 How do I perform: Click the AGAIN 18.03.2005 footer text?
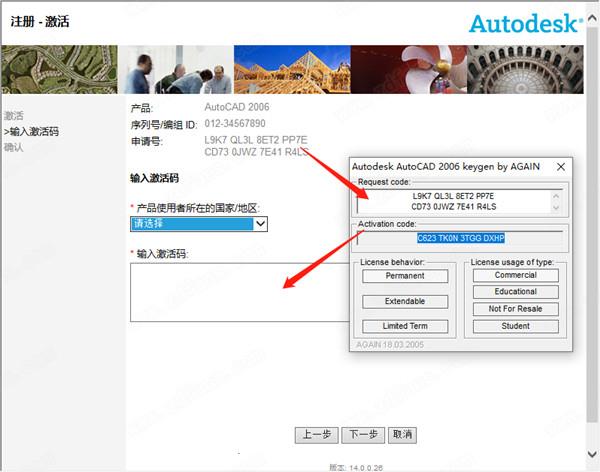(390, 345)
